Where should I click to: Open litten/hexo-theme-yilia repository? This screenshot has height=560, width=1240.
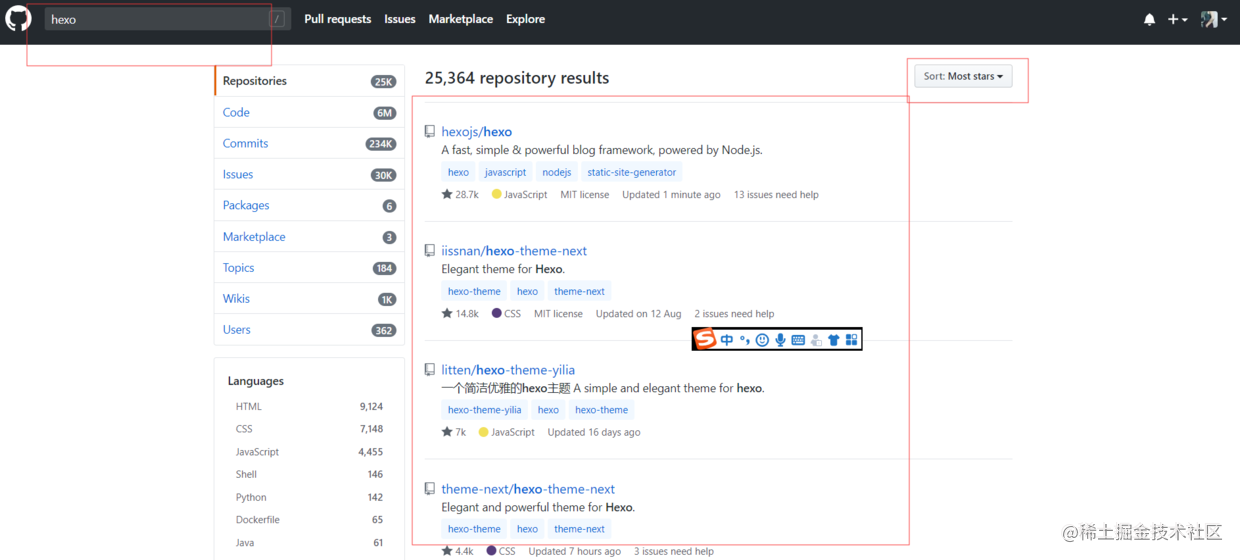coord(508,370)
